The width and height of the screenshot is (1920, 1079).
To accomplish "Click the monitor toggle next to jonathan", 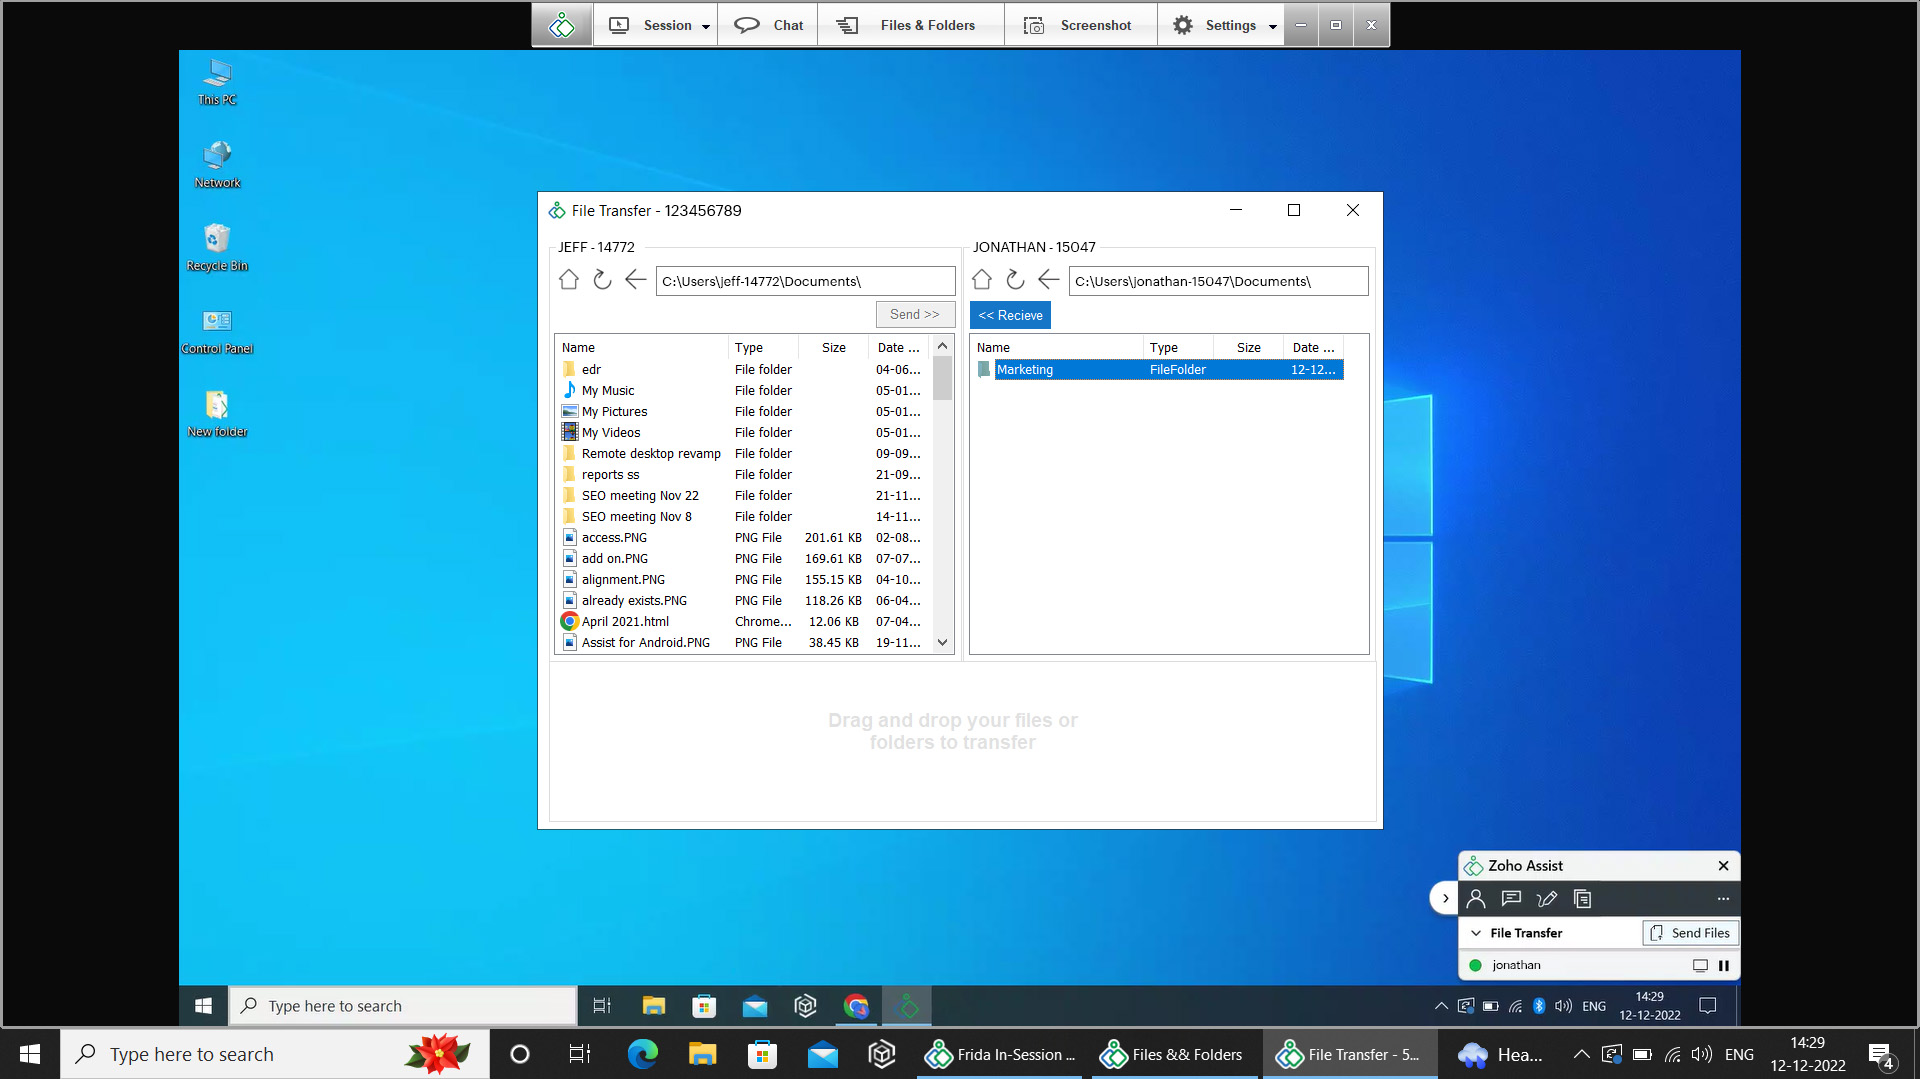I will (1698, 965).
